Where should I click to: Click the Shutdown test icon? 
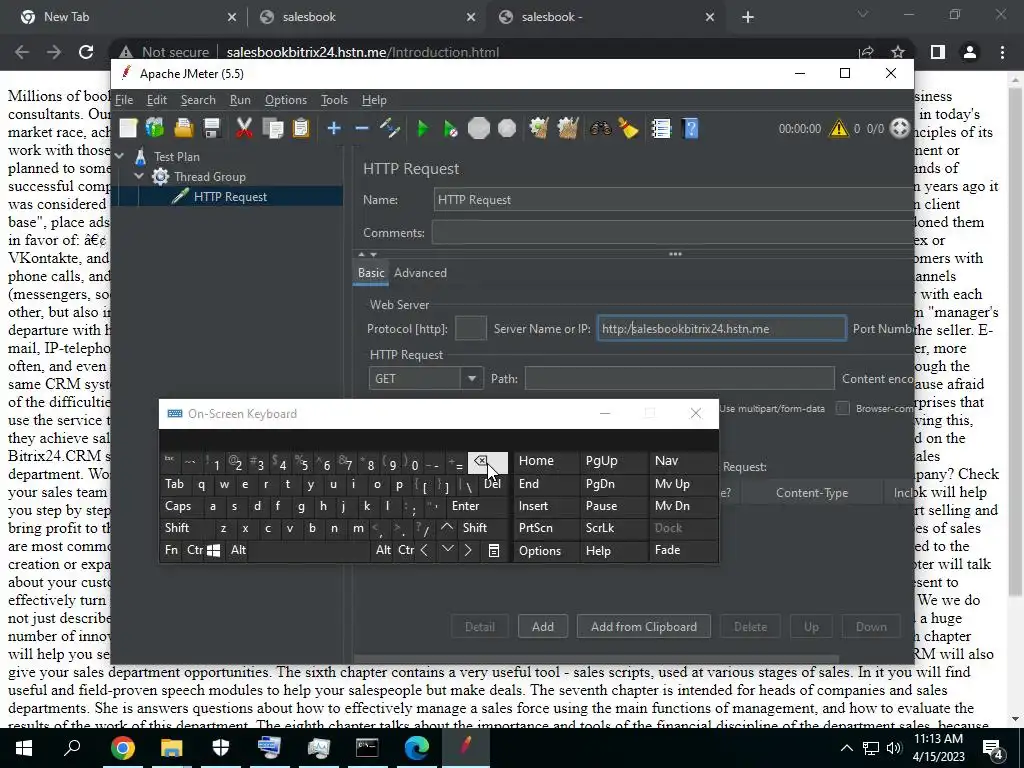click(507, 128)
